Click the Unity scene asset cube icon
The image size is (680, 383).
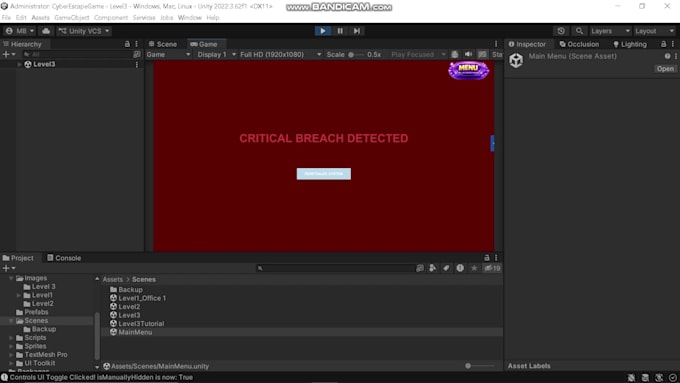point(516,60)
